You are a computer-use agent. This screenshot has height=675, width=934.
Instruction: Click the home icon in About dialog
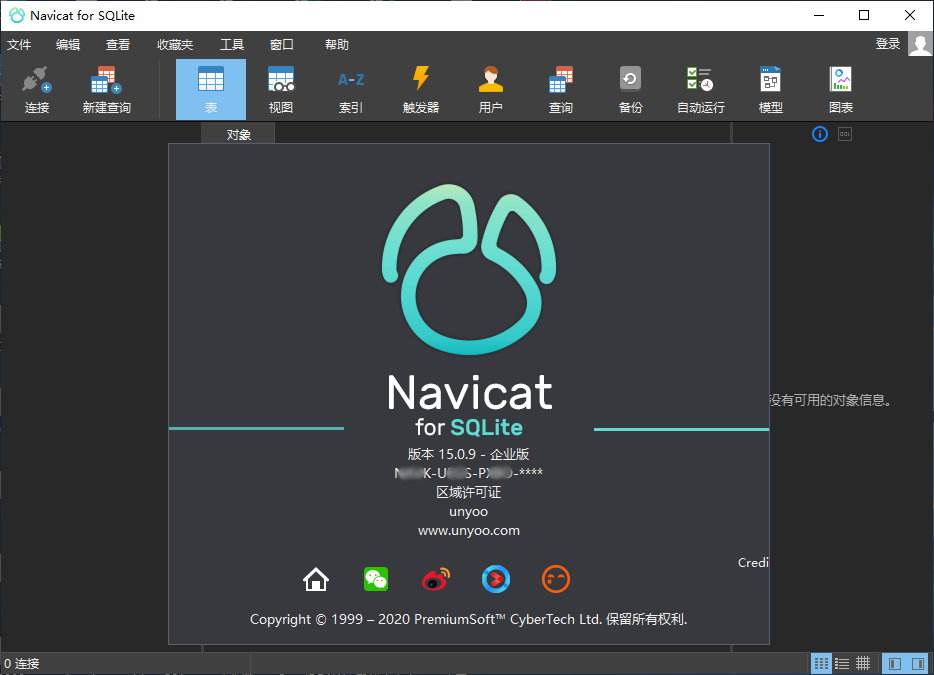tap(316, 579)
